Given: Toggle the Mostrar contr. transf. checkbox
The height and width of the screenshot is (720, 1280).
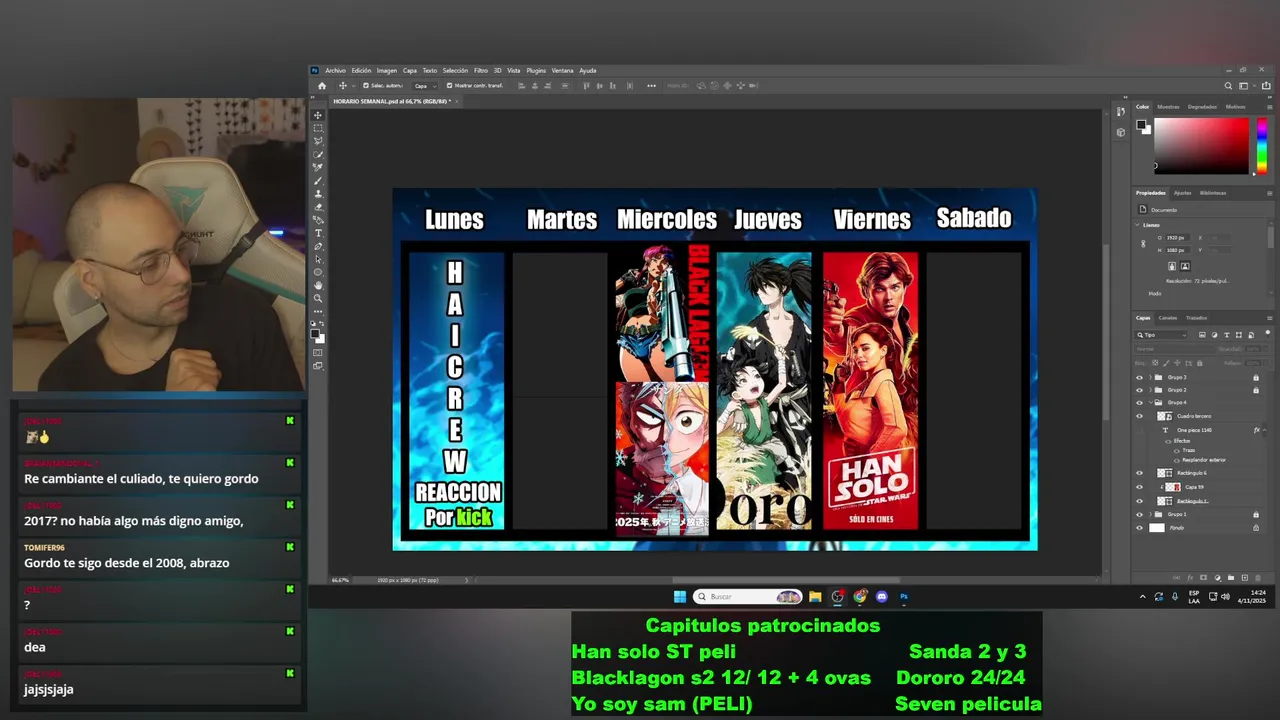Looking at the screenshot, I should (x=449, y=86).
